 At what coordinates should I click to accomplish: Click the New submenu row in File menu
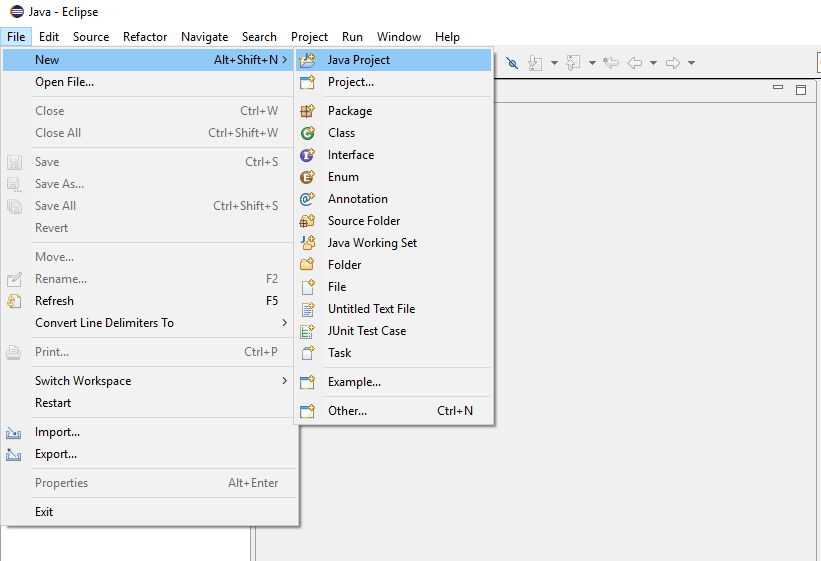pos(149,60)
